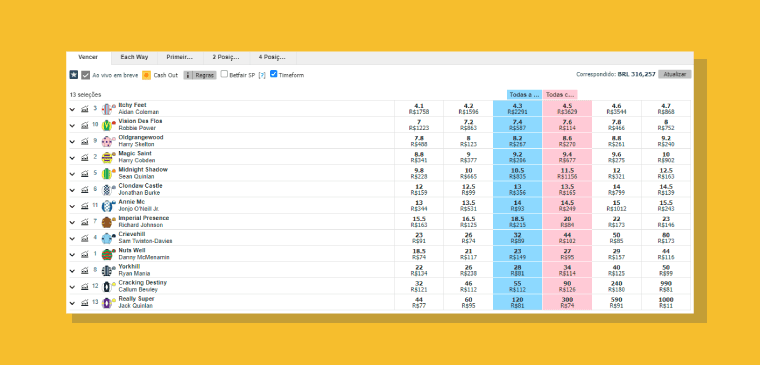The height and width of the screenshot is (365, 760).
Task: Open the 2 Posiç... tab
Action: (x=226, y=58)
